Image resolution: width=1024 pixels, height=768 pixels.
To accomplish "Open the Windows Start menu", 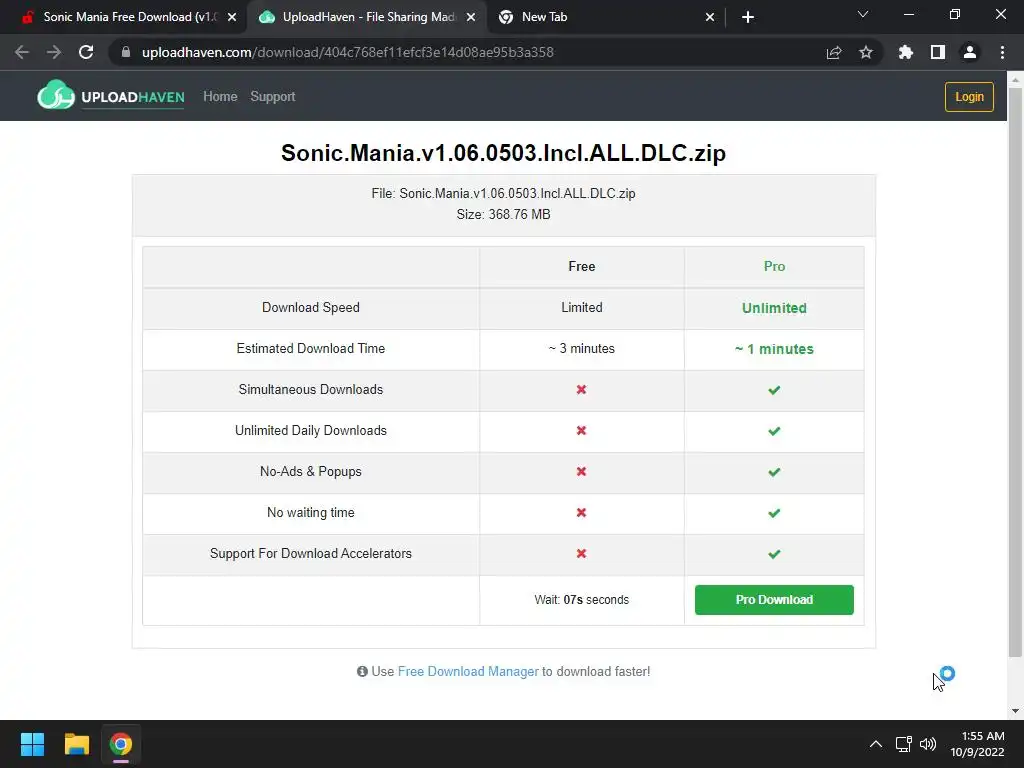I will click(x=32, y=744).
